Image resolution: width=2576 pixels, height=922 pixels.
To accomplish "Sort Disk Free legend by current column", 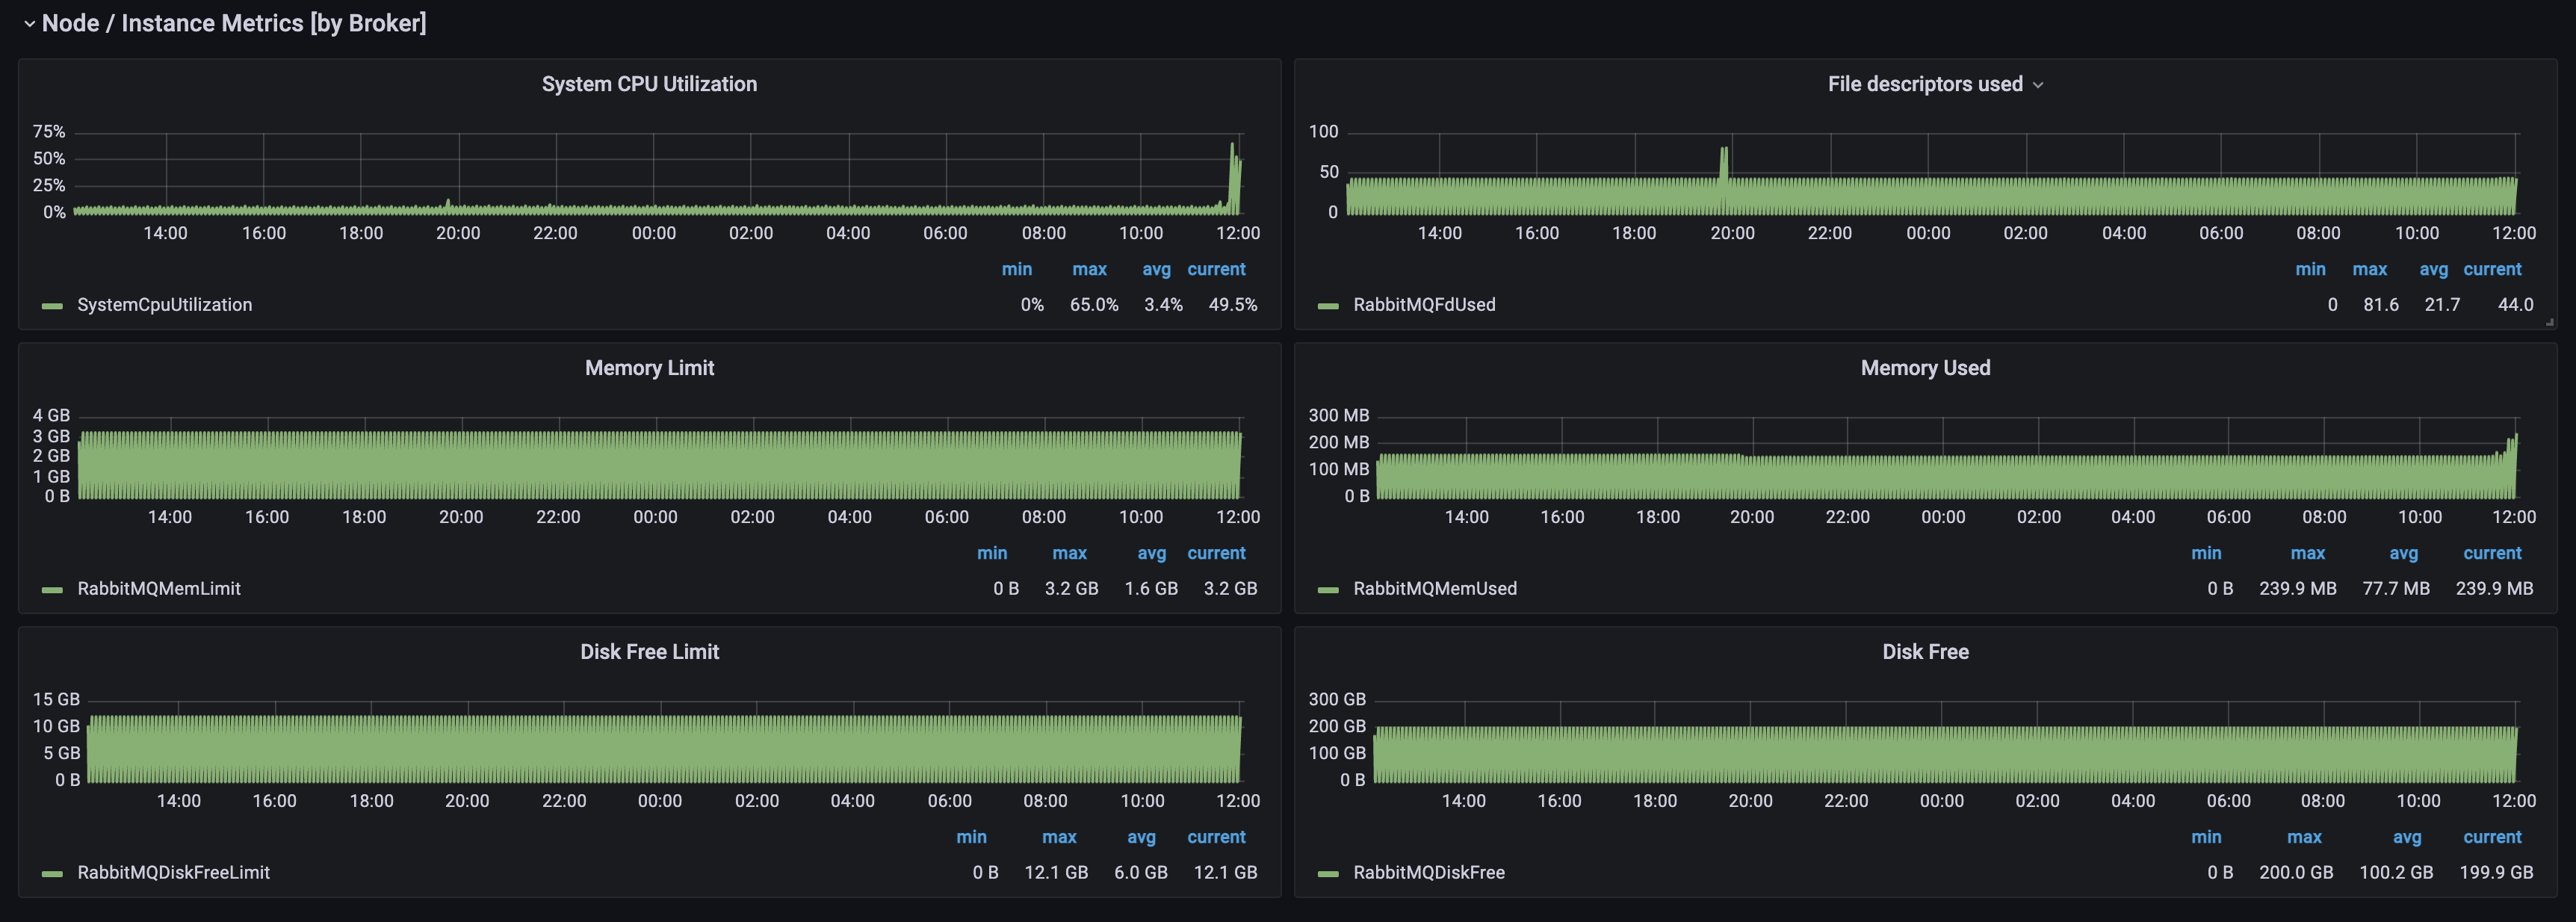I will 2492,837.
